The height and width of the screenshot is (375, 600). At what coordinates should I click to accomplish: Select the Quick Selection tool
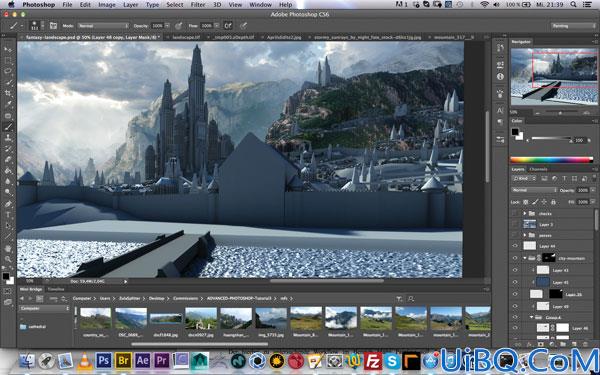(8, 82)
